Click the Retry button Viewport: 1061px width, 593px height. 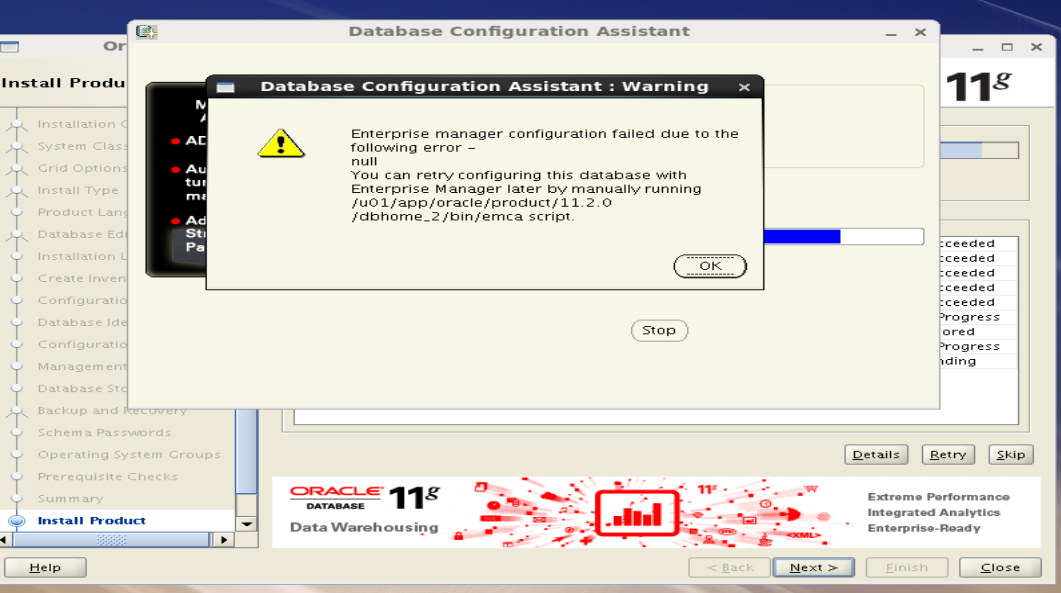(948, 455)
